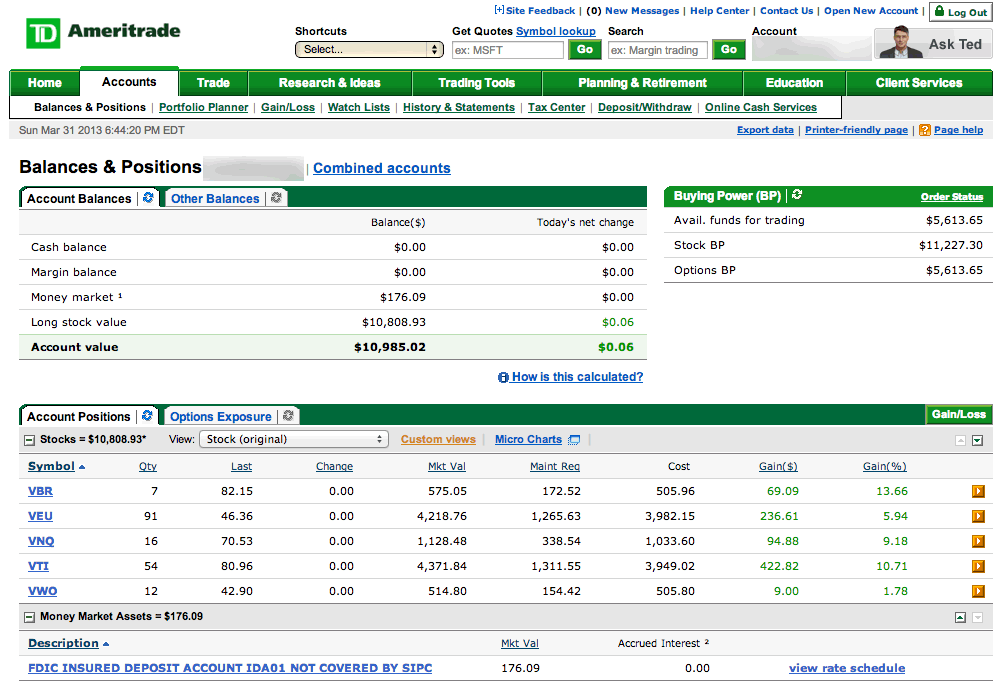Screen dimensions: 1003x687
Task: Open actions arrow for VEU row
Action: pyautogui.click(x=978, y=516)
